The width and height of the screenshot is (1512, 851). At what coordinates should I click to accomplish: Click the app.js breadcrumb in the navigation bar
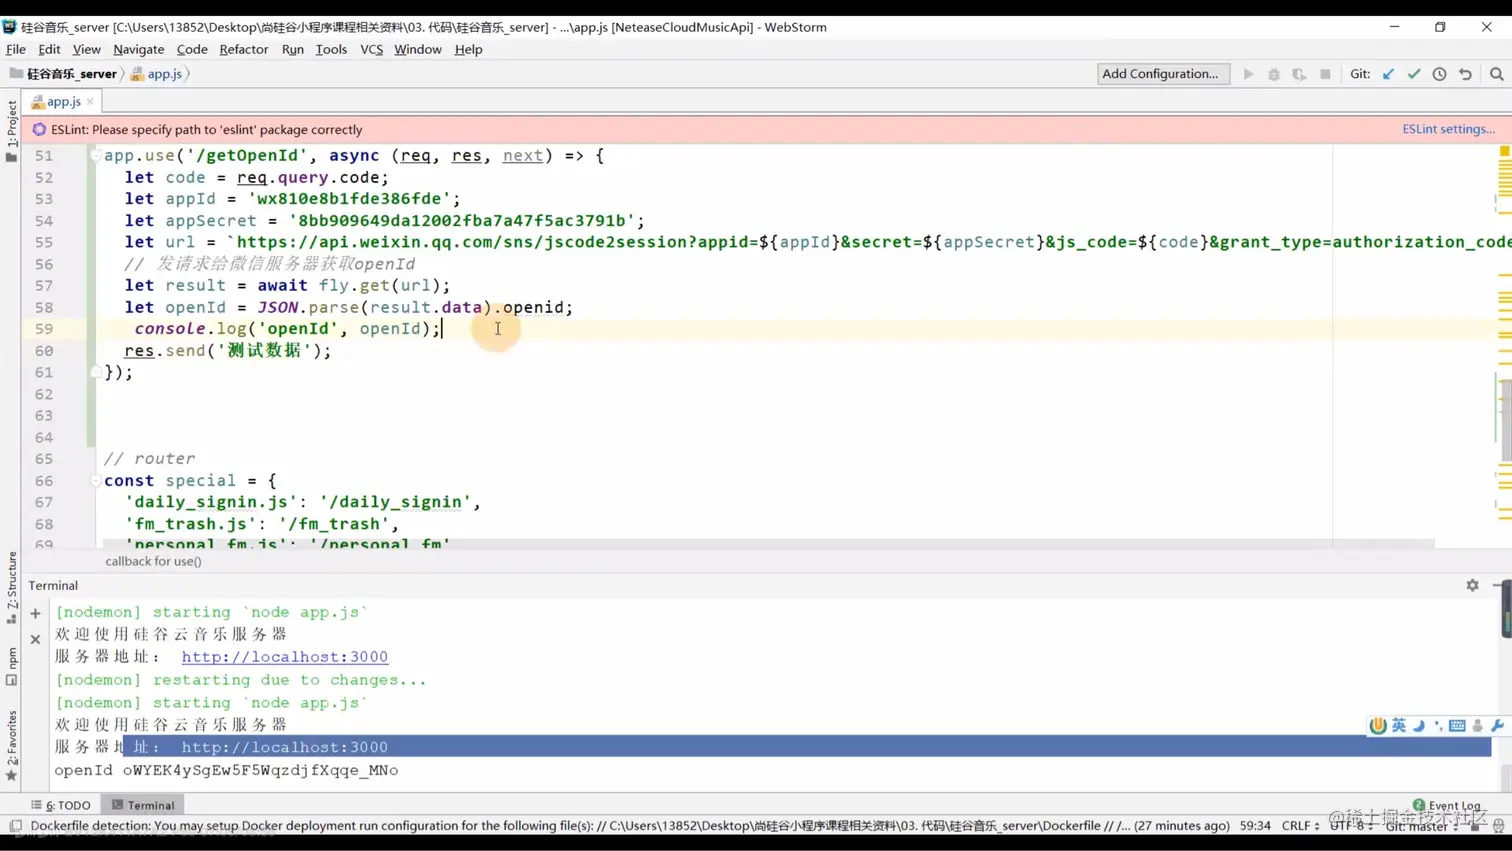click(x=157, y=74)
